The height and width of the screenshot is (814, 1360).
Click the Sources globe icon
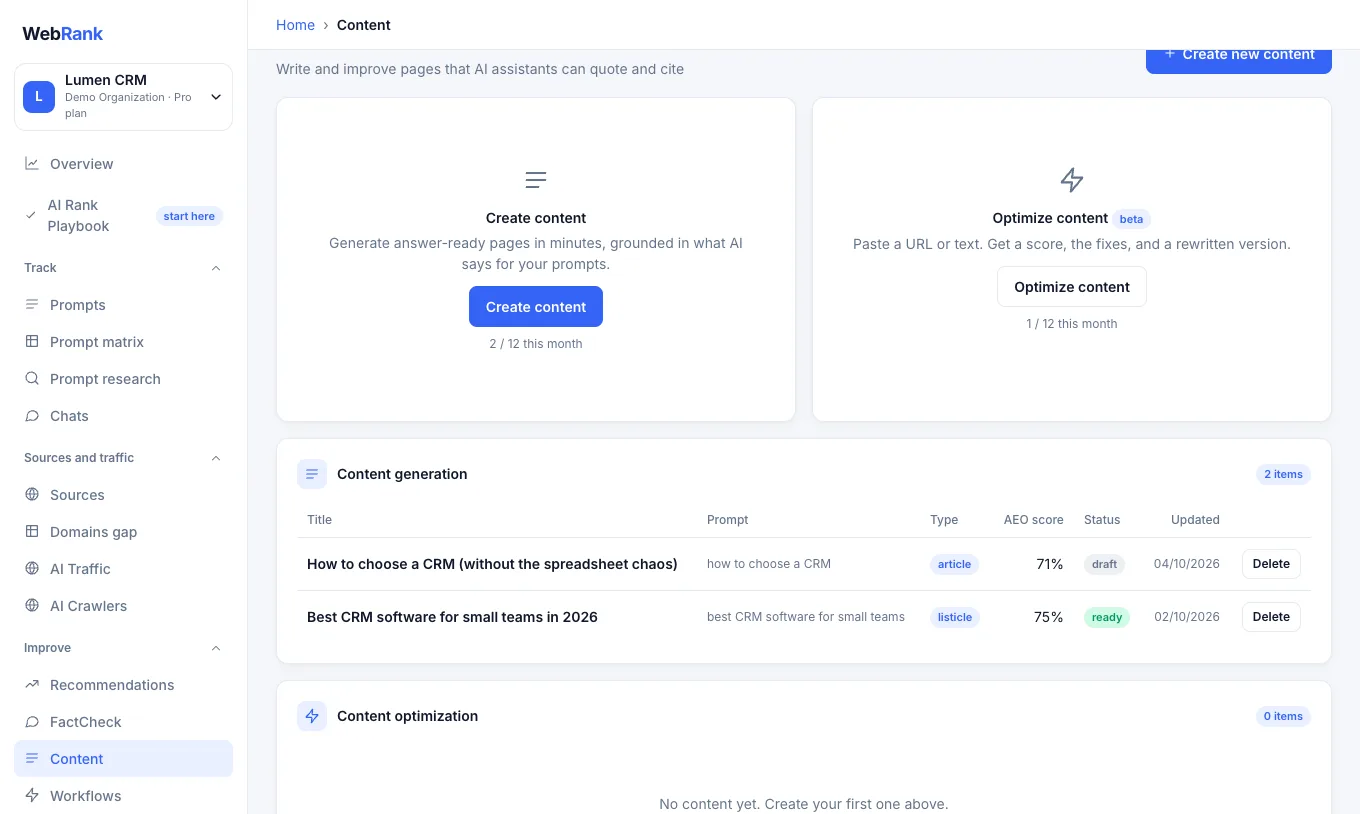click(x=32, y=495)
